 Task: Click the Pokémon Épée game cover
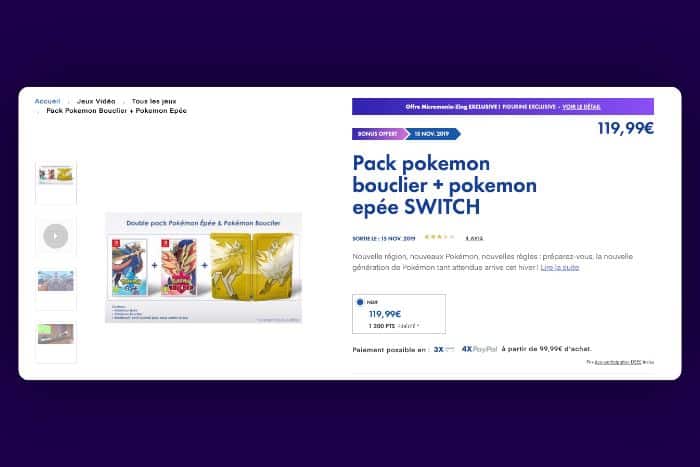coord(129,268)
